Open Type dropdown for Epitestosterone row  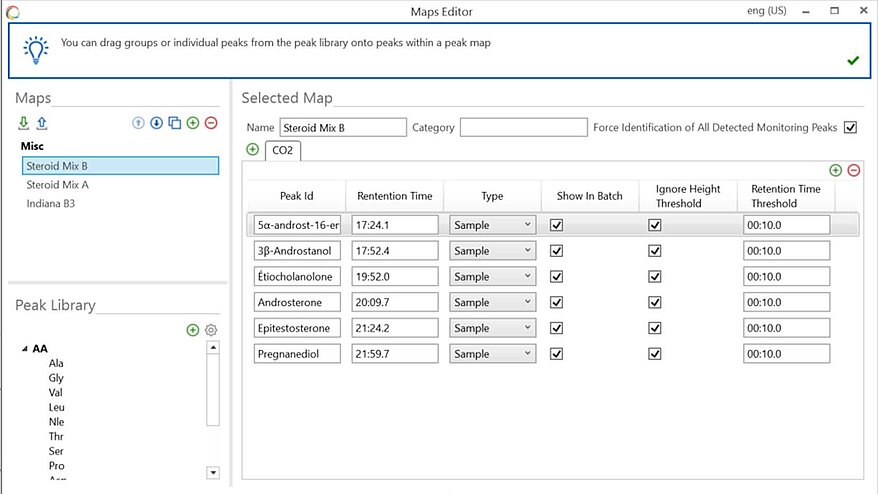tap(493, 328)
